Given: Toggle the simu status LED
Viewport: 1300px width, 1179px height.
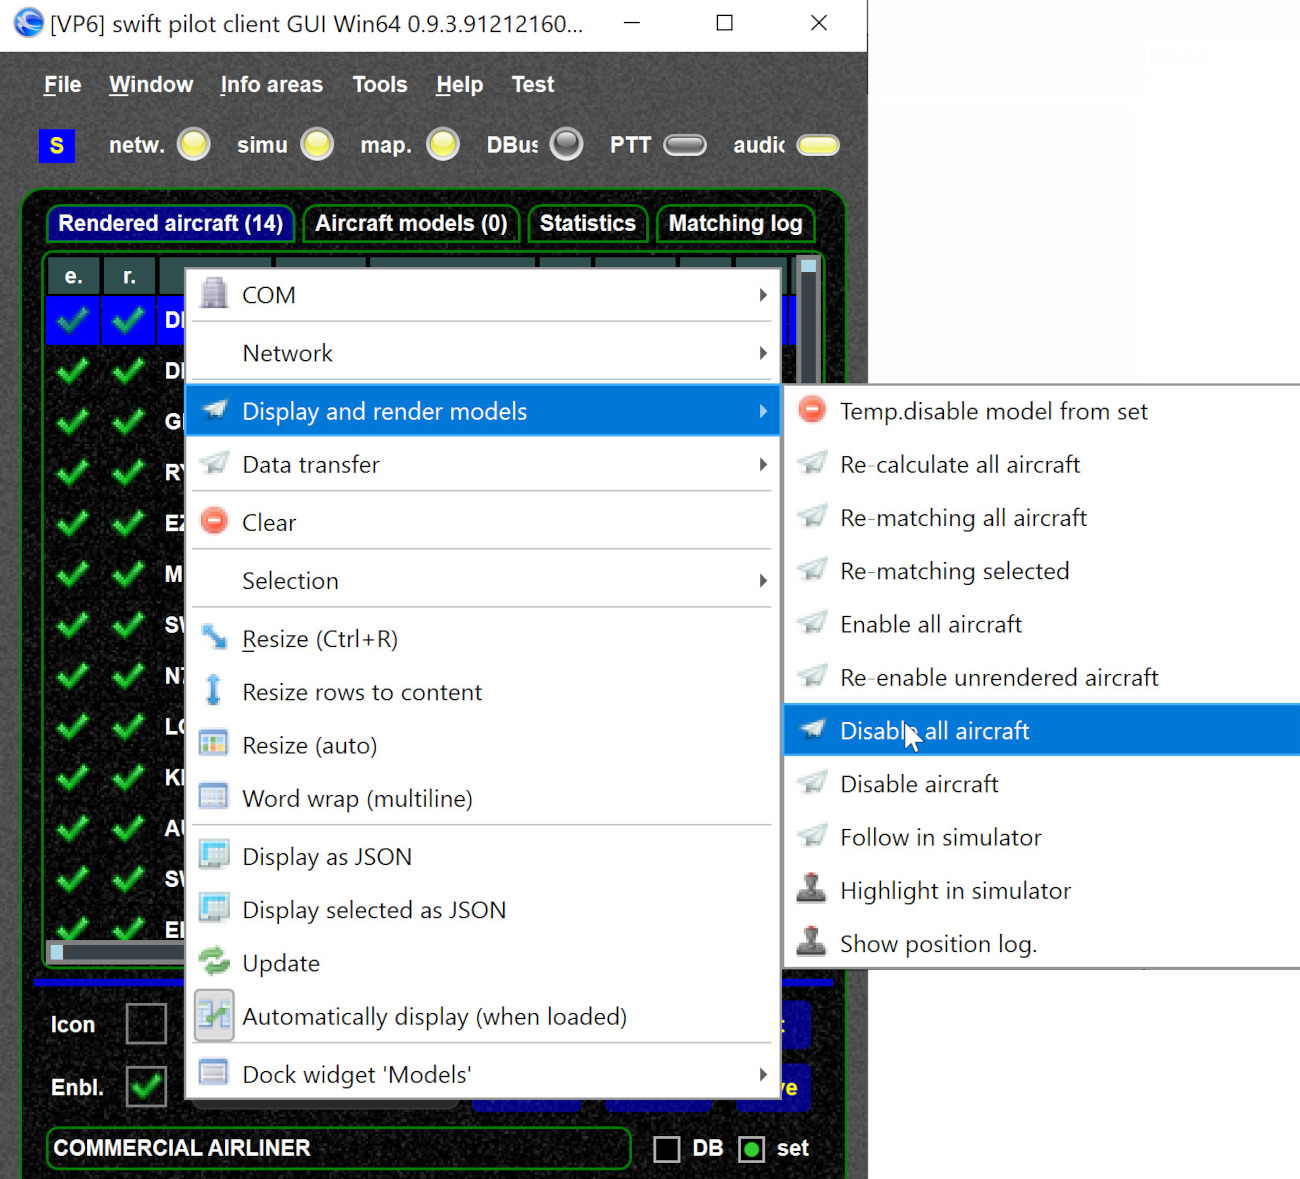Looking at the screenshot, I should pyautogui.click(x=318, y=145).
